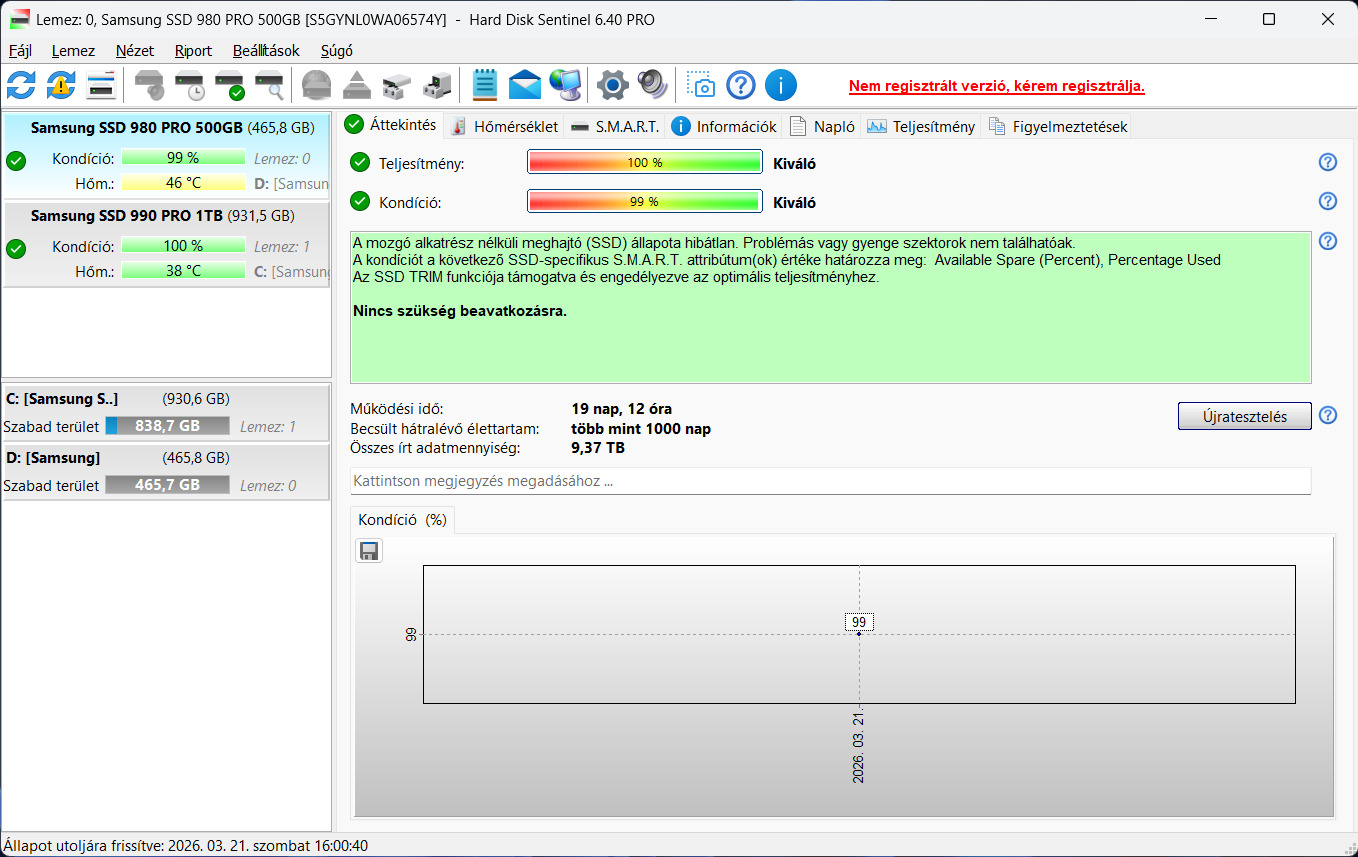Screen dimensions: 1358x857
Task: Click the speaker sound toolbar icon
Action: pyautogui.click(x=652, y=85)
